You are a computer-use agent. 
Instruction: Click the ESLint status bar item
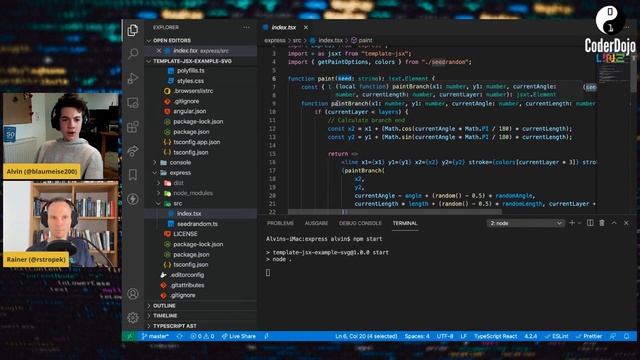click(x=556, y=336)
